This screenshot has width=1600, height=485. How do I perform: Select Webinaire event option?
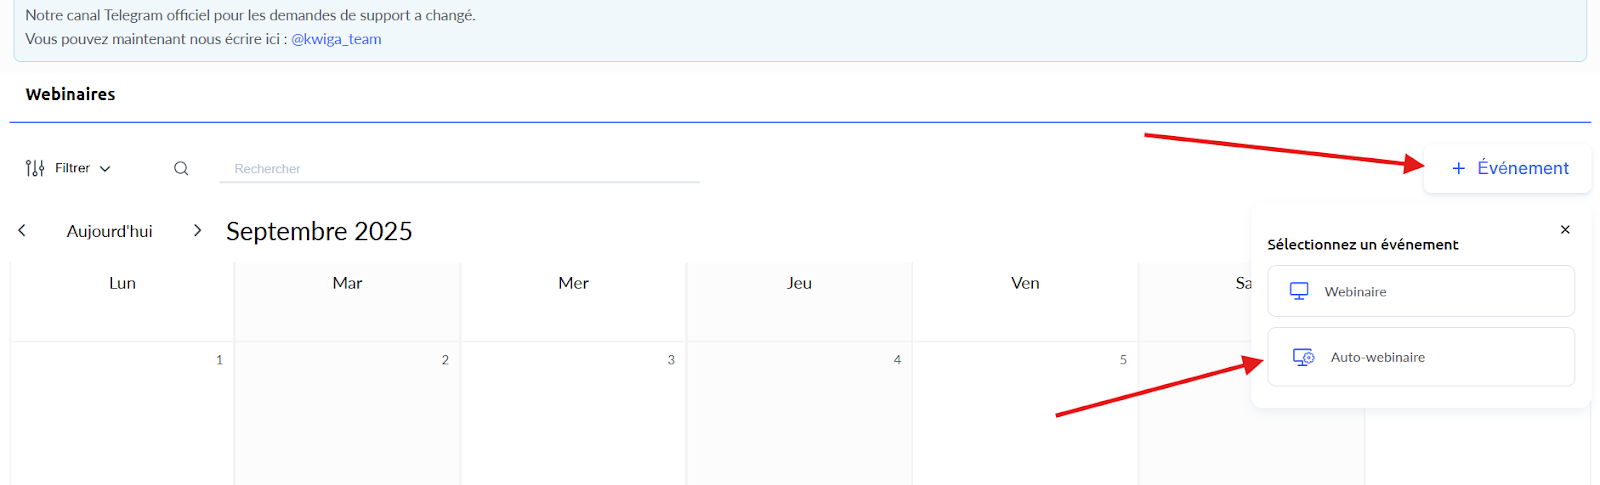coord(1420,291)
